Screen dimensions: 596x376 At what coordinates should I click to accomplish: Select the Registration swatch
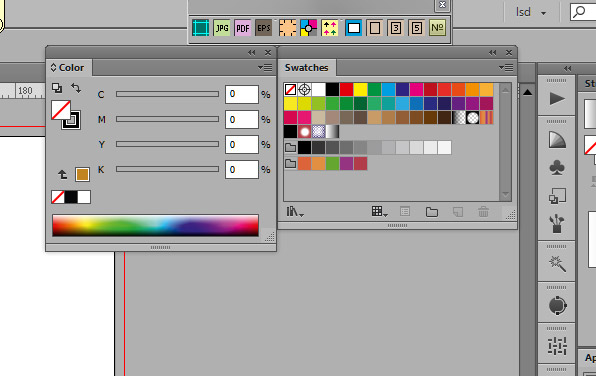304,90
